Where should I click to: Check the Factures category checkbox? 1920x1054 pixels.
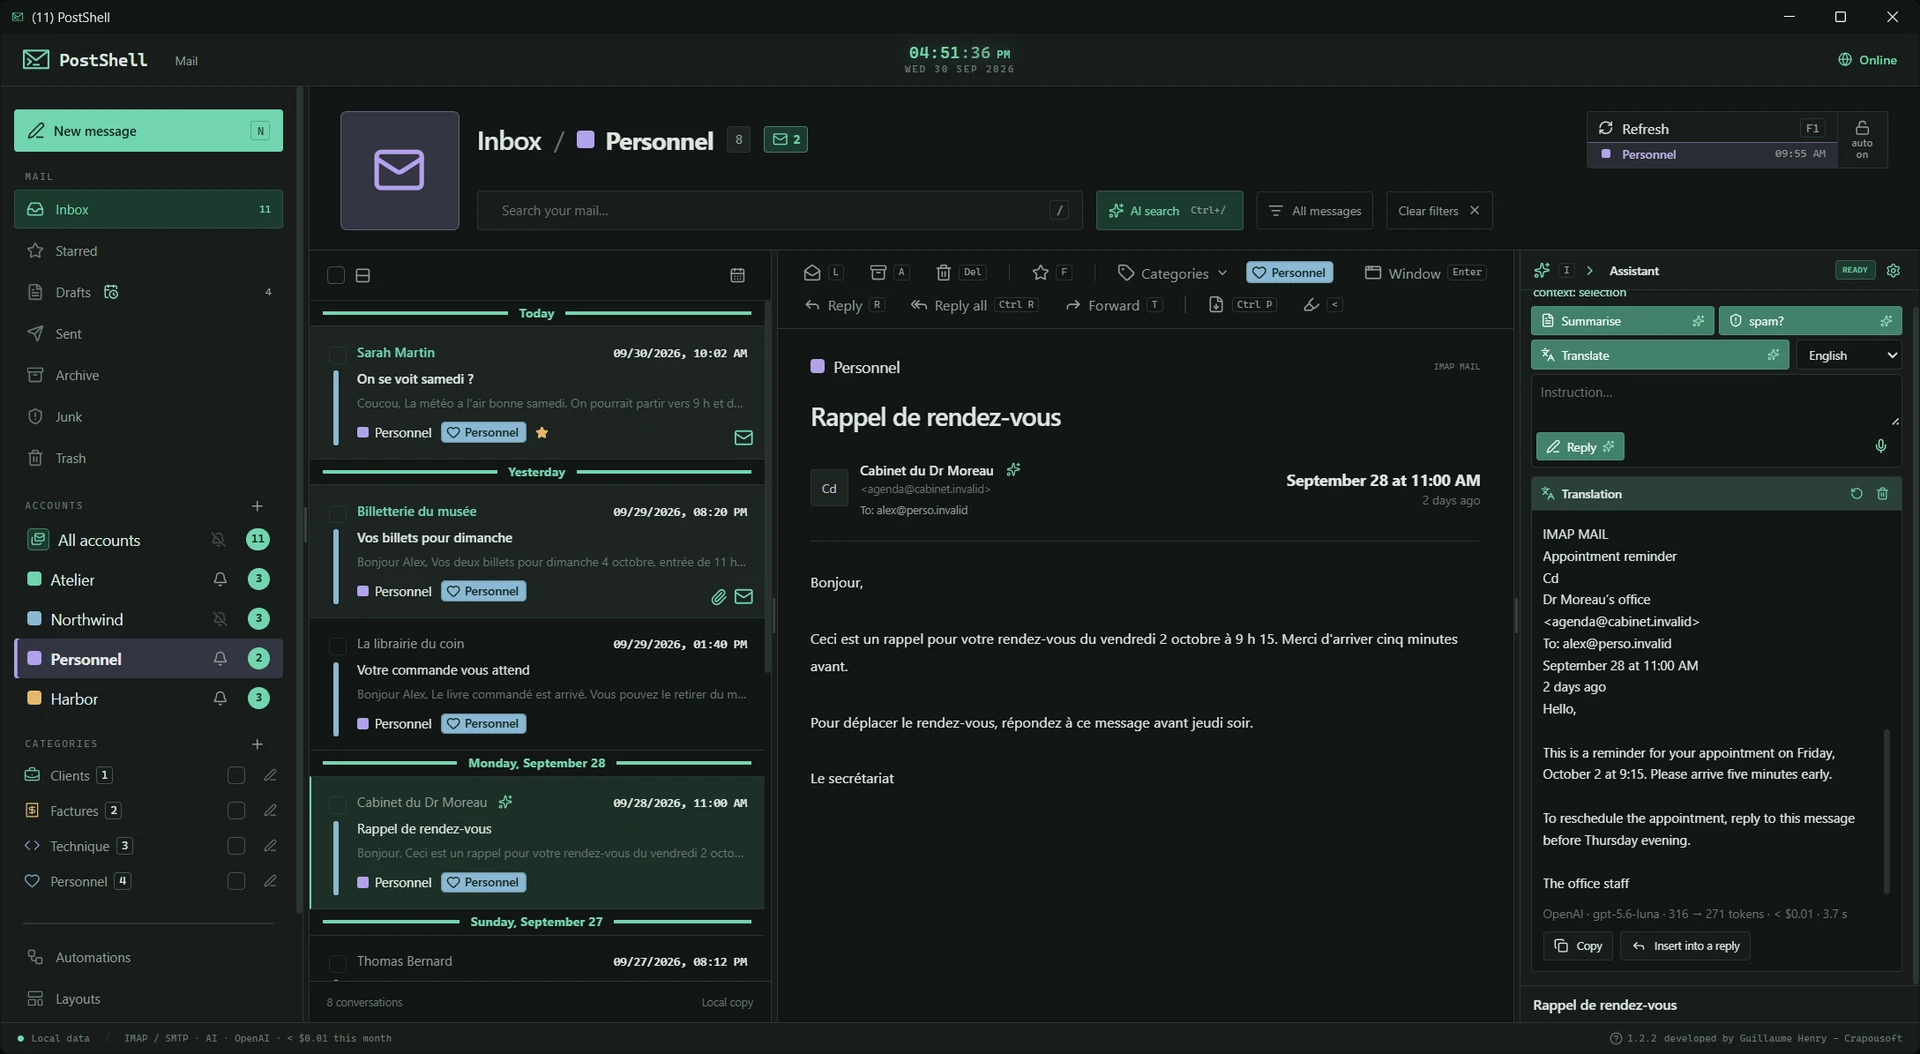pyautogui.click(x=236, y=810)
